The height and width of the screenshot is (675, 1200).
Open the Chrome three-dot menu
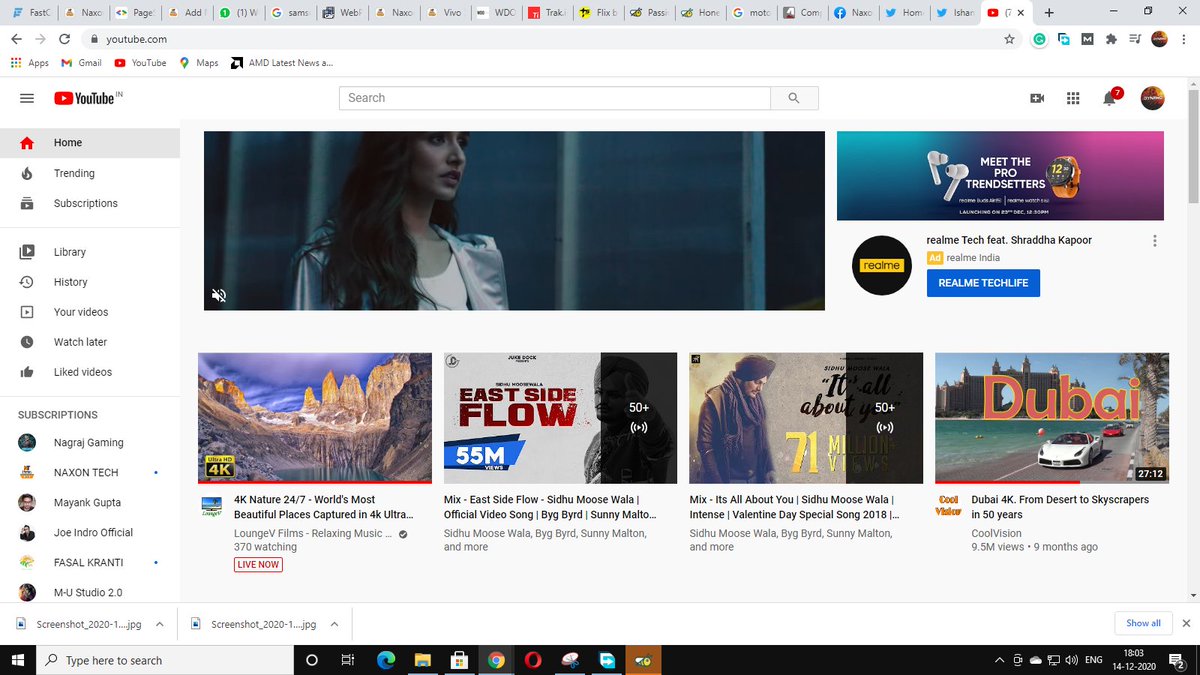(1184, 39)
